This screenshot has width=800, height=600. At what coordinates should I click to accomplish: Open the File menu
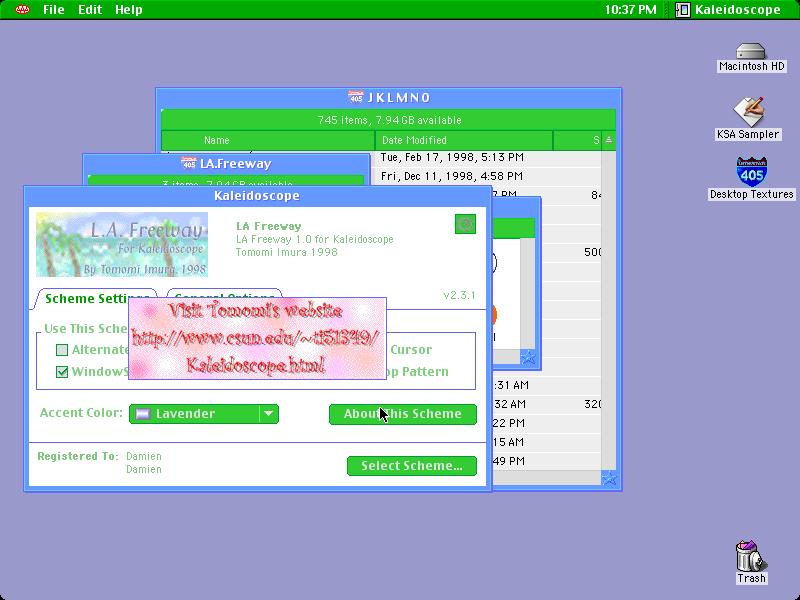click(54, 9)
